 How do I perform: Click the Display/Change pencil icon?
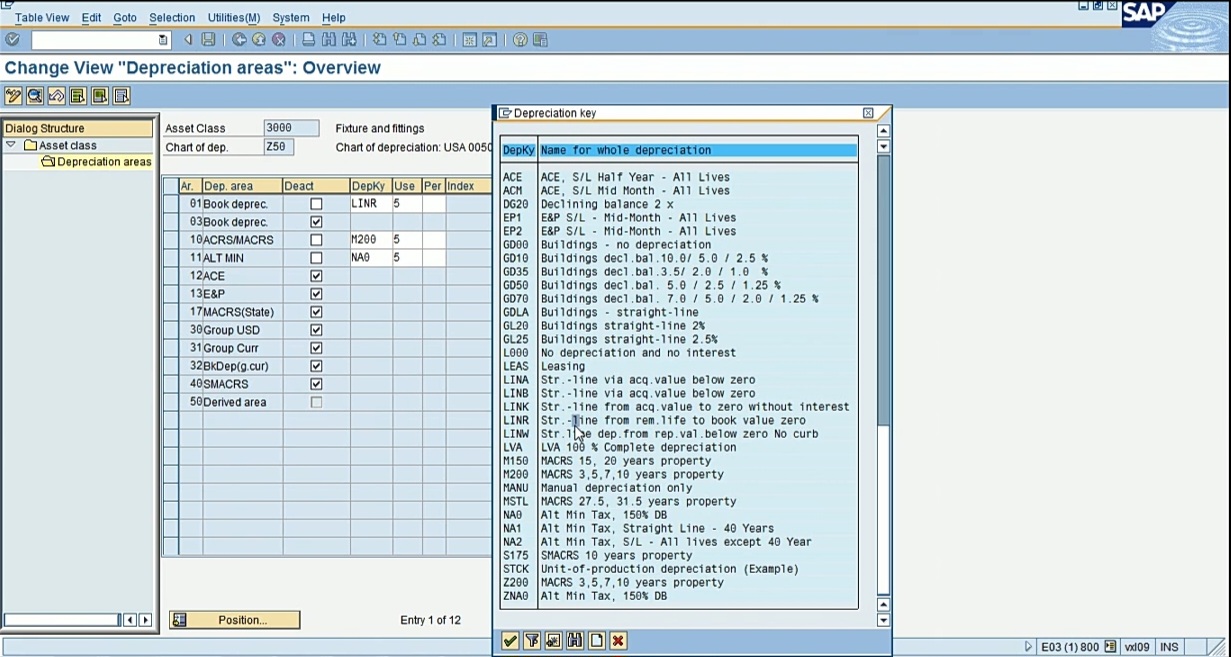(13, 96)
